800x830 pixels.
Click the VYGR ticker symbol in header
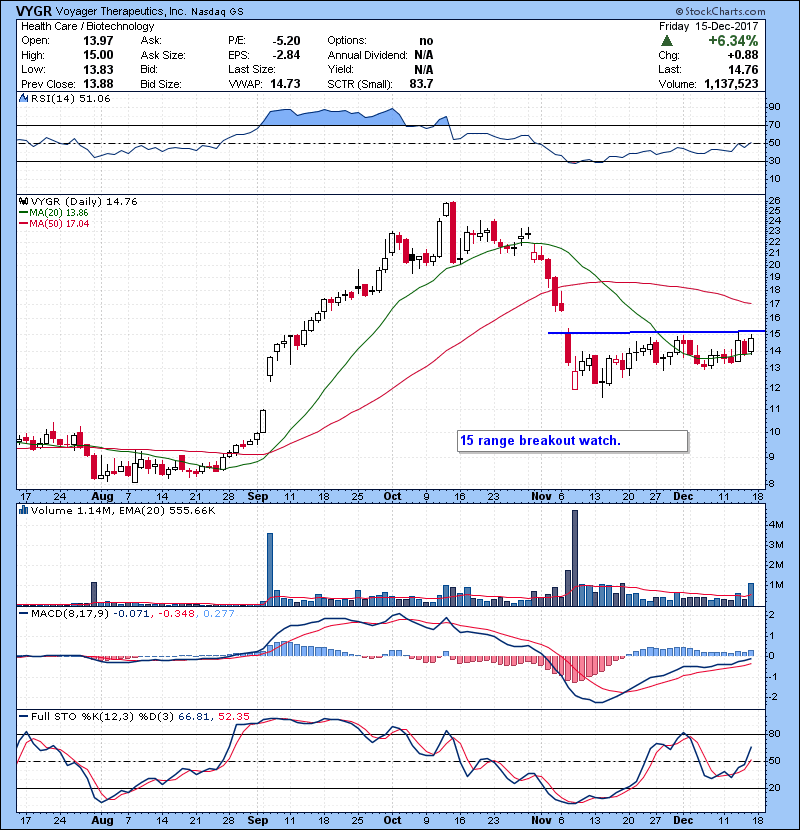click(34, 11)
